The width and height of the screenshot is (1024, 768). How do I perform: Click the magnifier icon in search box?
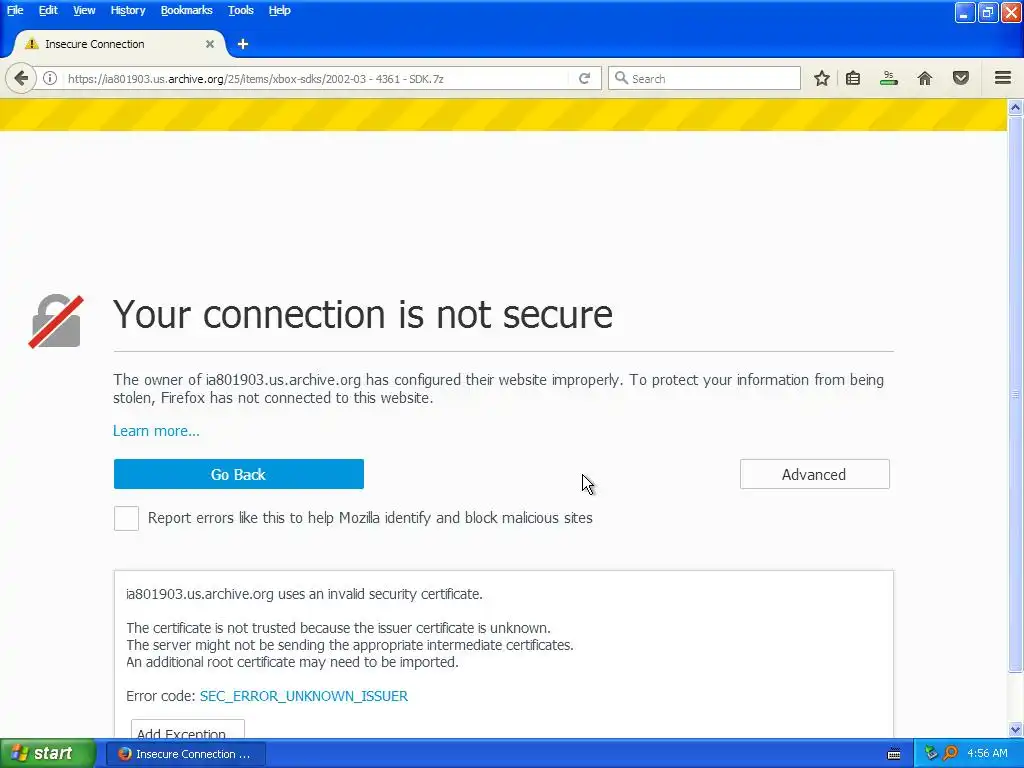pos(621,78)
